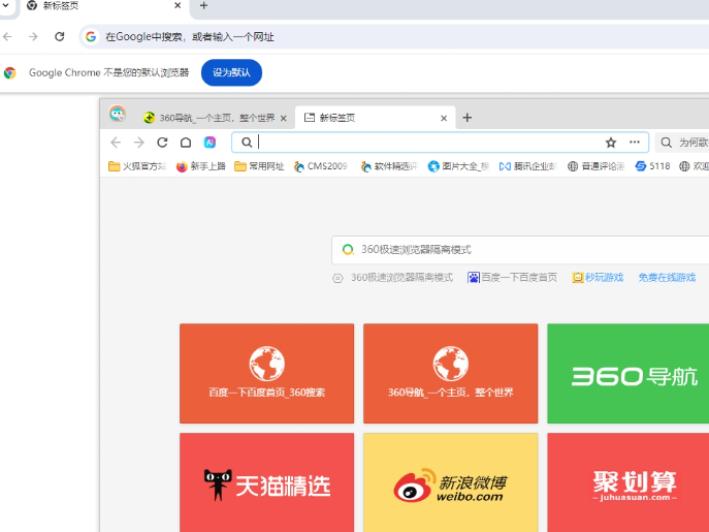Open the 腾讯企业 bookmark
The image size is (709, 532).
[x=527, y=166]
